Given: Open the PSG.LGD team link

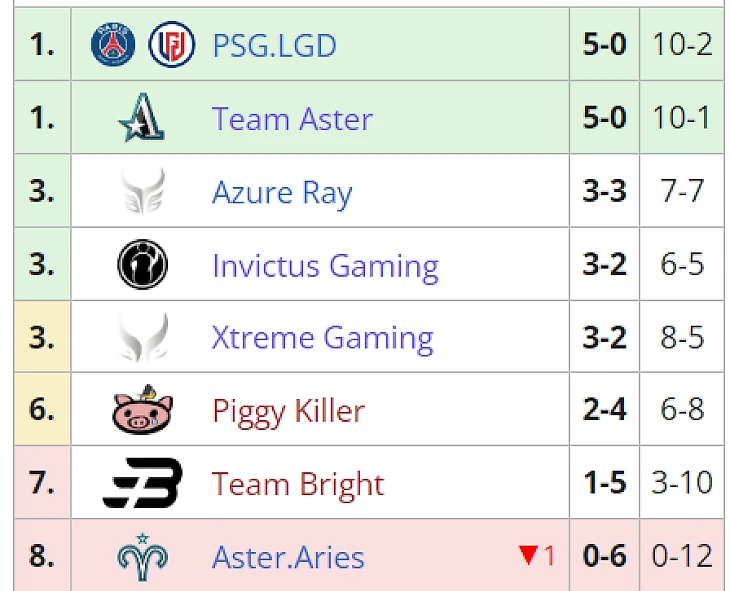Looking at the screenshot, I should click(274, 45).
